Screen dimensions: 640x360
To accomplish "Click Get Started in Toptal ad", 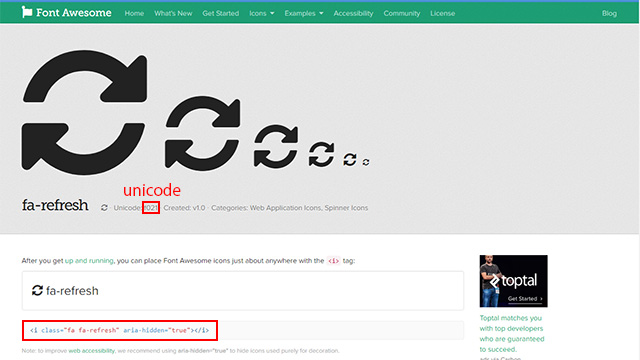I will coord(525,299).
